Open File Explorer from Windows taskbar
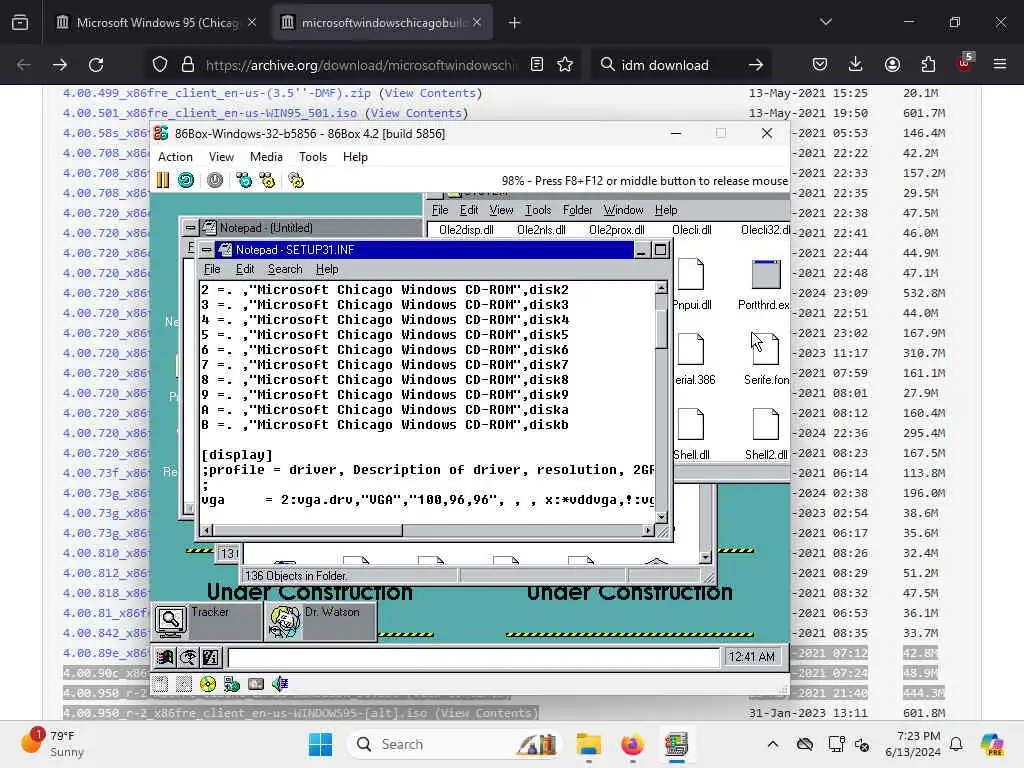The width and height of the screenshot is (1024, 768). tap(588, 744)
